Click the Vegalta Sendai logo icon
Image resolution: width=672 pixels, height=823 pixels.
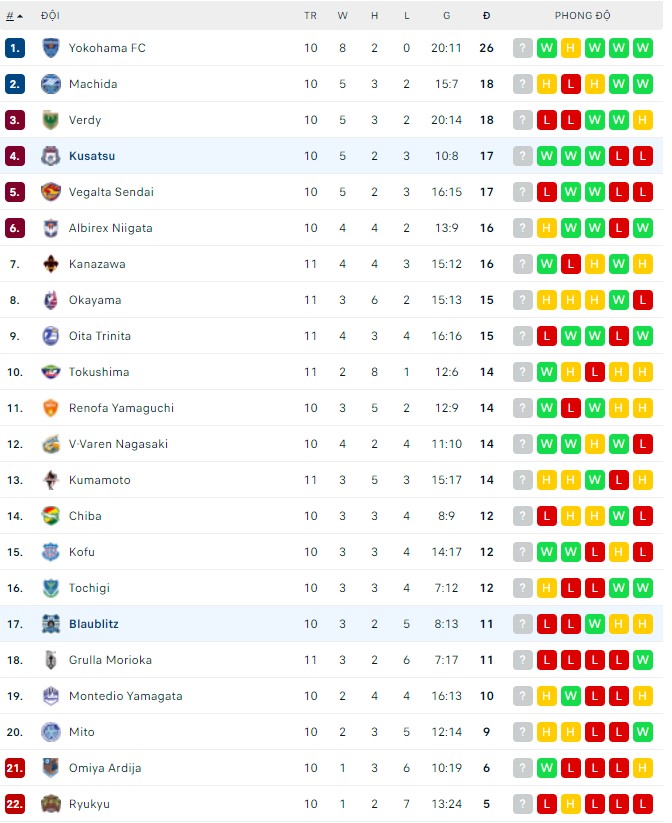(x=51, y=192)
